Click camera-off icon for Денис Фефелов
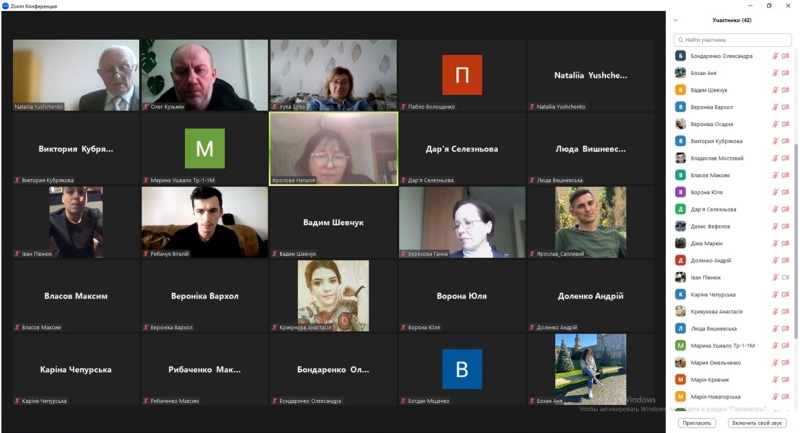The width and height of the screenshot is (800, 433). pyautogui.click(x=786, y=226)
